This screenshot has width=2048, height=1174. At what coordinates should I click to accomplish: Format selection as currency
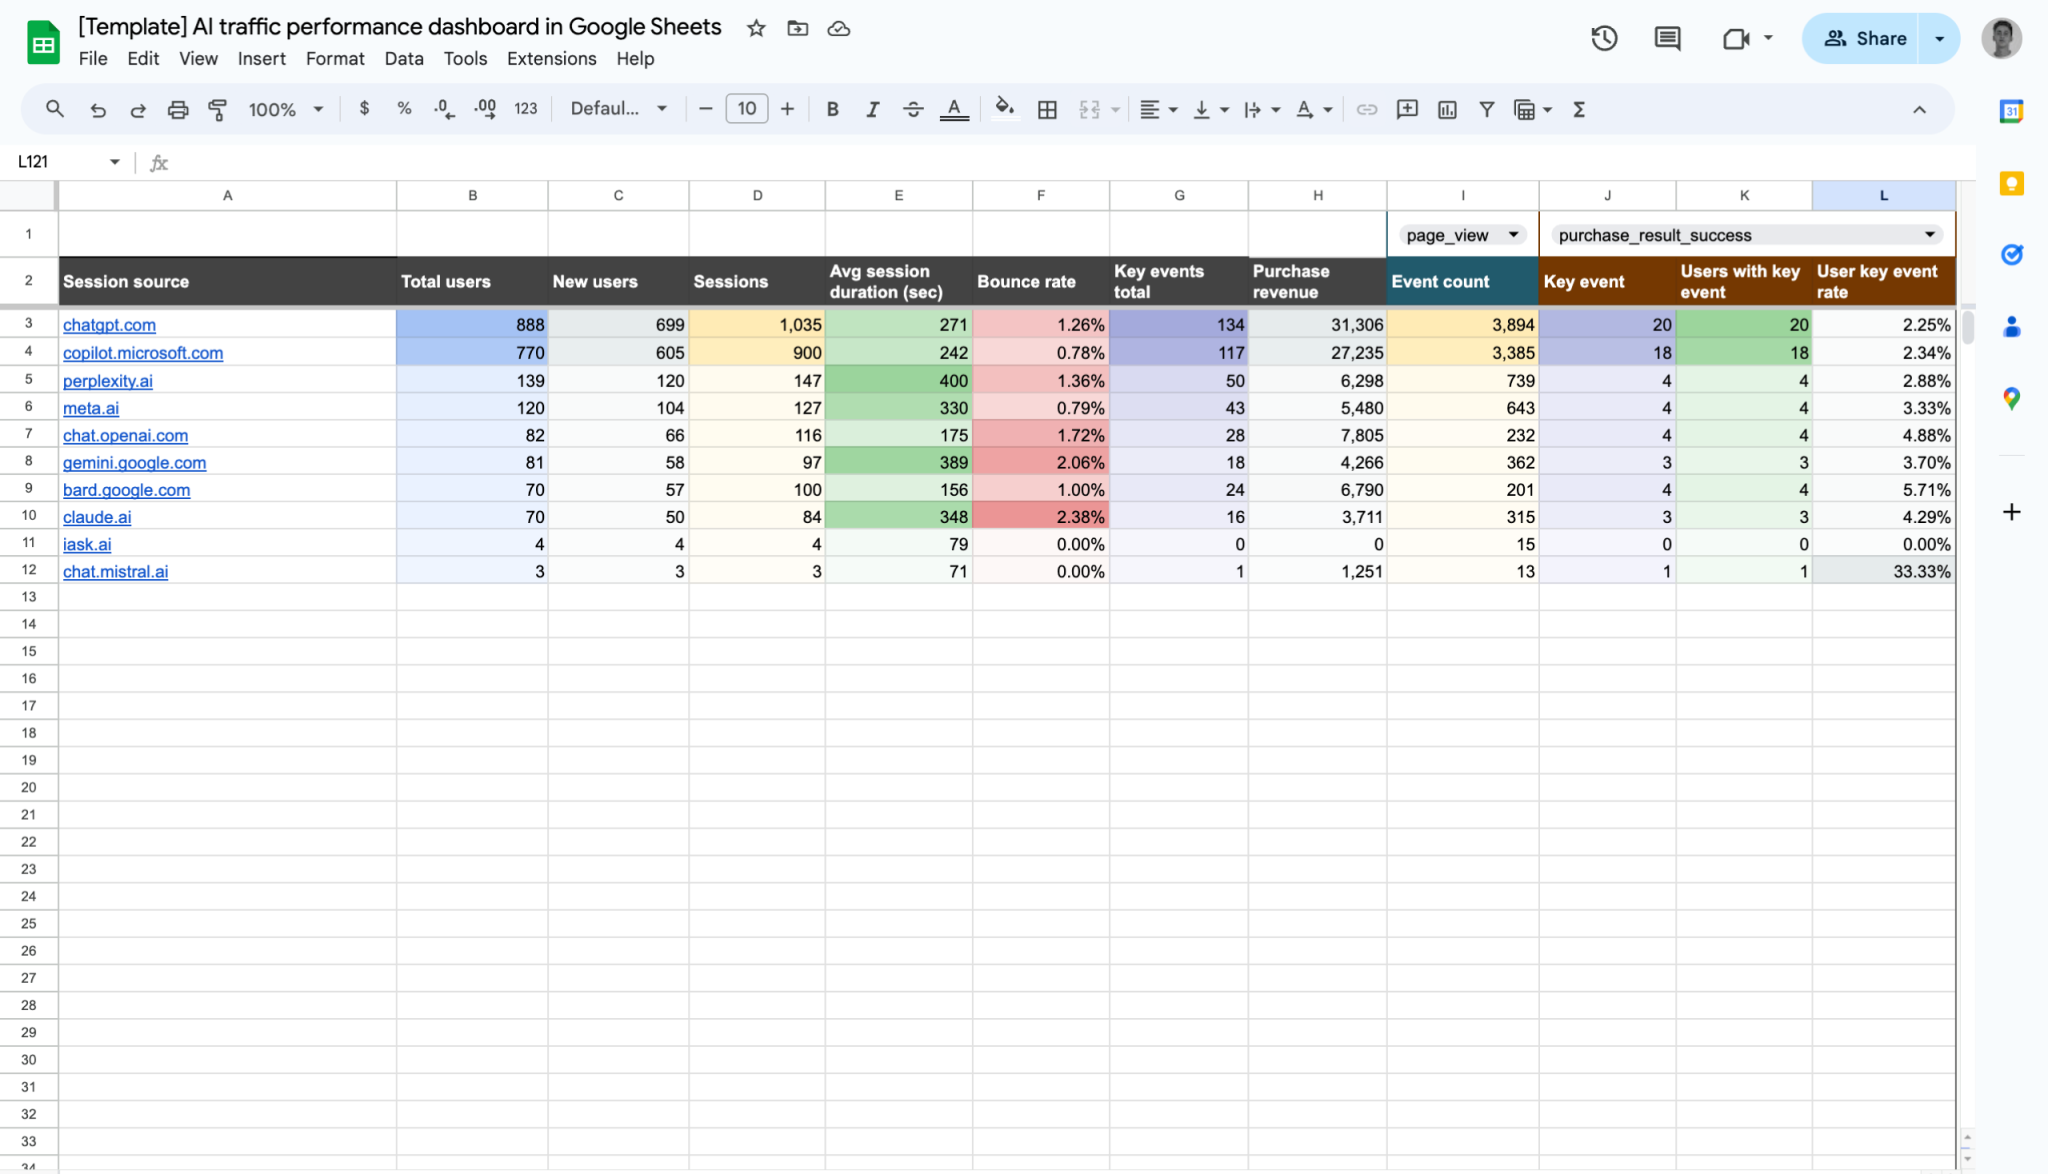(x=363, y=109)
